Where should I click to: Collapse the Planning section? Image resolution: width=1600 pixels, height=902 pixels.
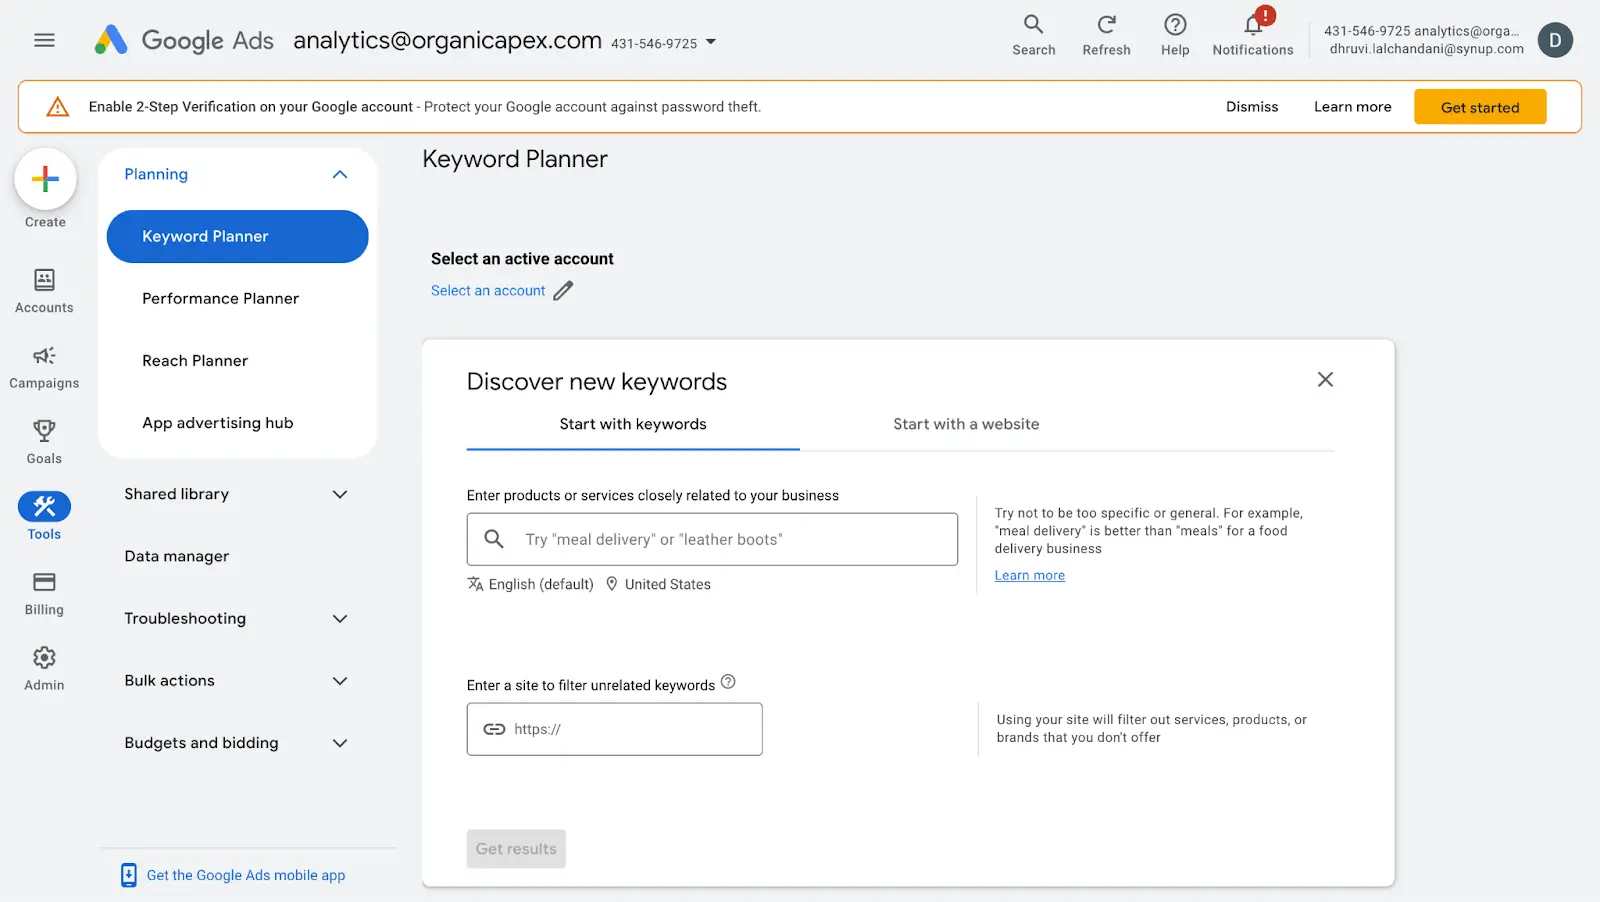coord(340,174)
